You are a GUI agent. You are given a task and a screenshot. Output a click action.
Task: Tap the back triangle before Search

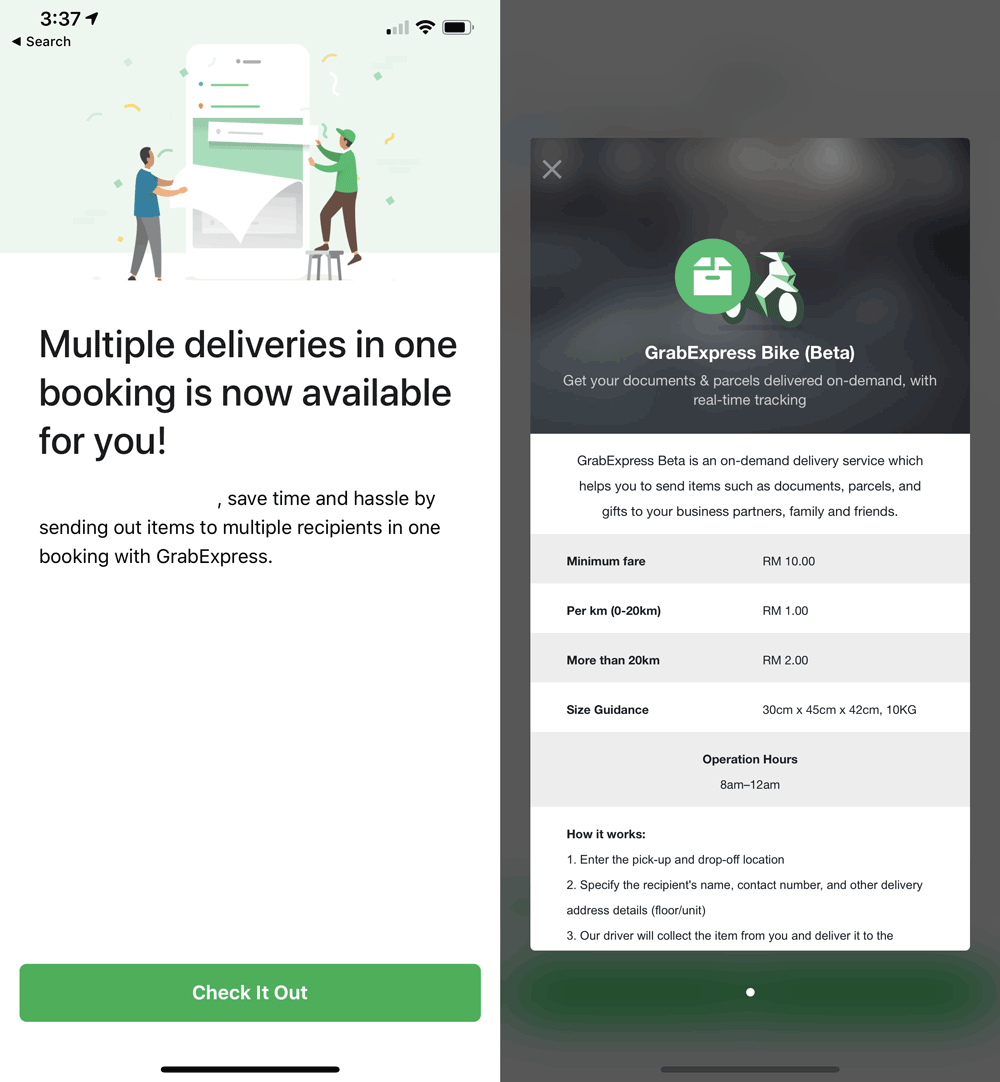pyautogui.click(x=17, y=41)
